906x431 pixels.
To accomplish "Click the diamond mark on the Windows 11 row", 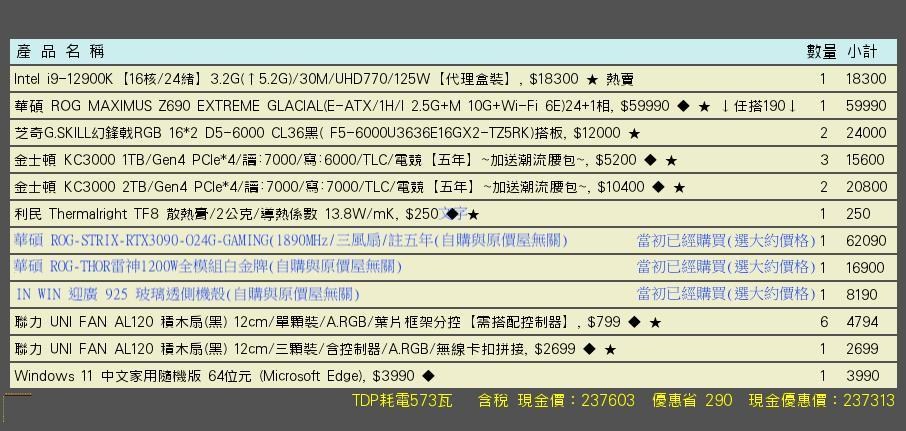I will point(428,376).
